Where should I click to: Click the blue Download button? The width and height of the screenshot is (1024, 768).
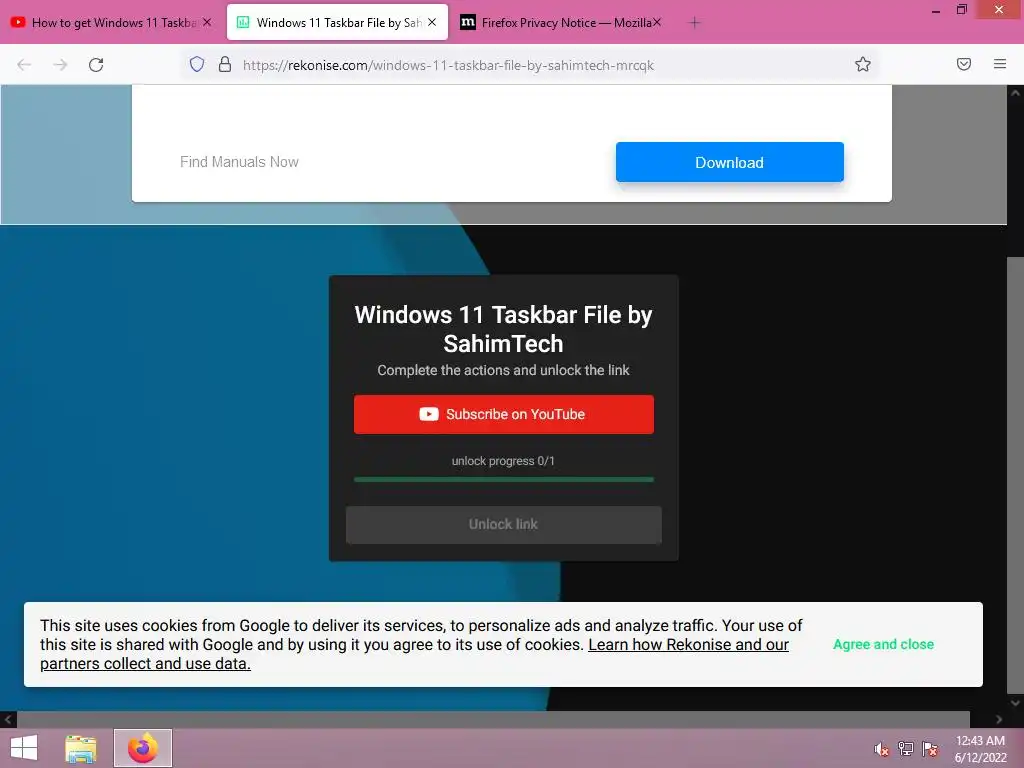click(729, 162)
